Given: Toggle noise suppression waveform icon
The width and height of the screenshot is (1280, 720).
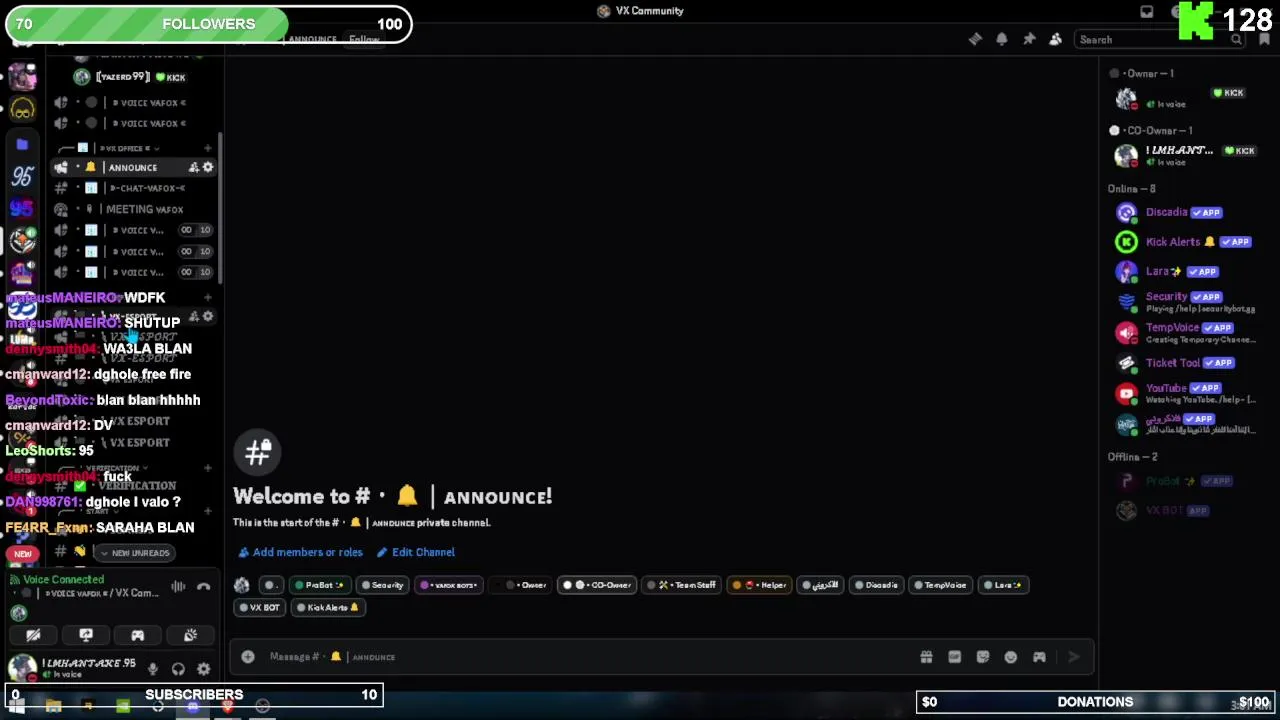Looking at the screenshot, I should (x=178, y=587).
